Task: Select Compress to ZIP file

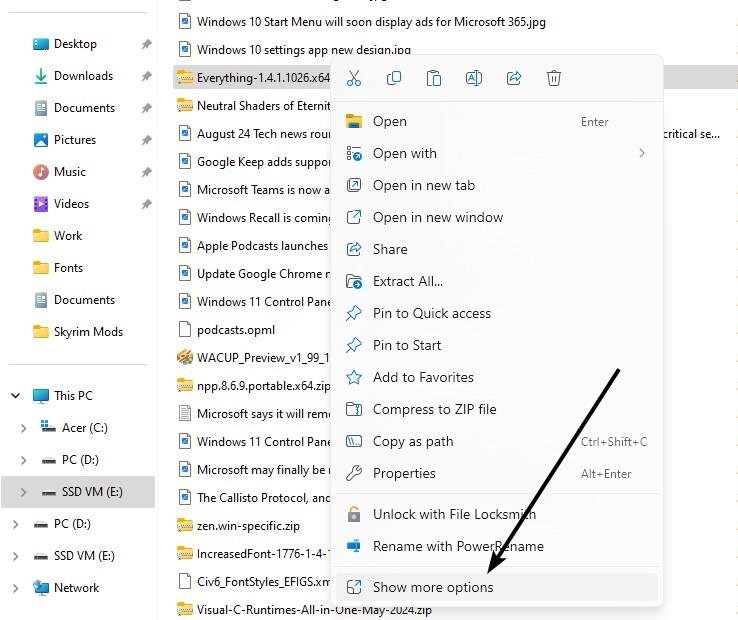Action: click(x=497, y=410)
